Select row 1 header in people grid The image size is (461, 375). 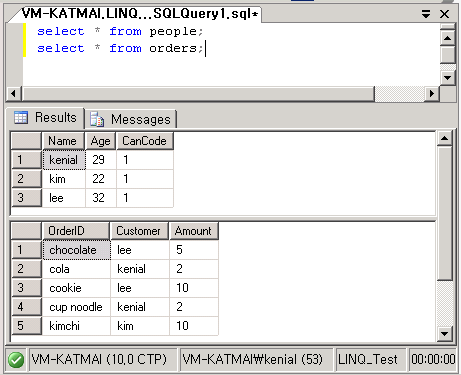[26, 160]
